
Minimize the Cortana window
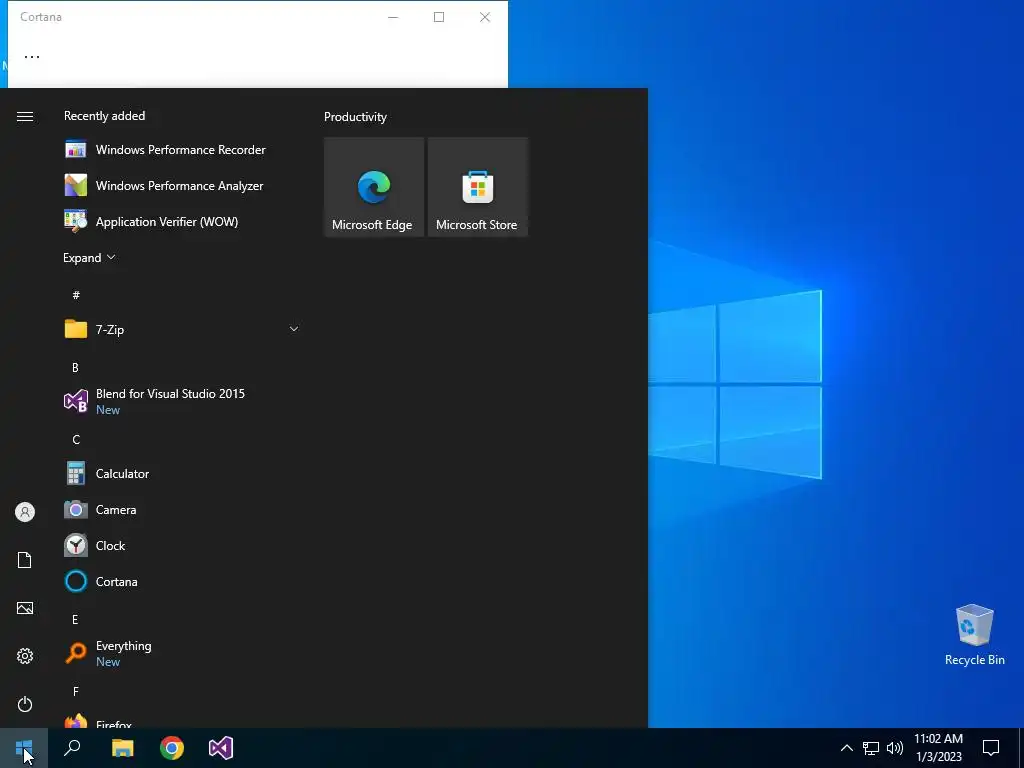pyautogui.click(x=393, y=17)
